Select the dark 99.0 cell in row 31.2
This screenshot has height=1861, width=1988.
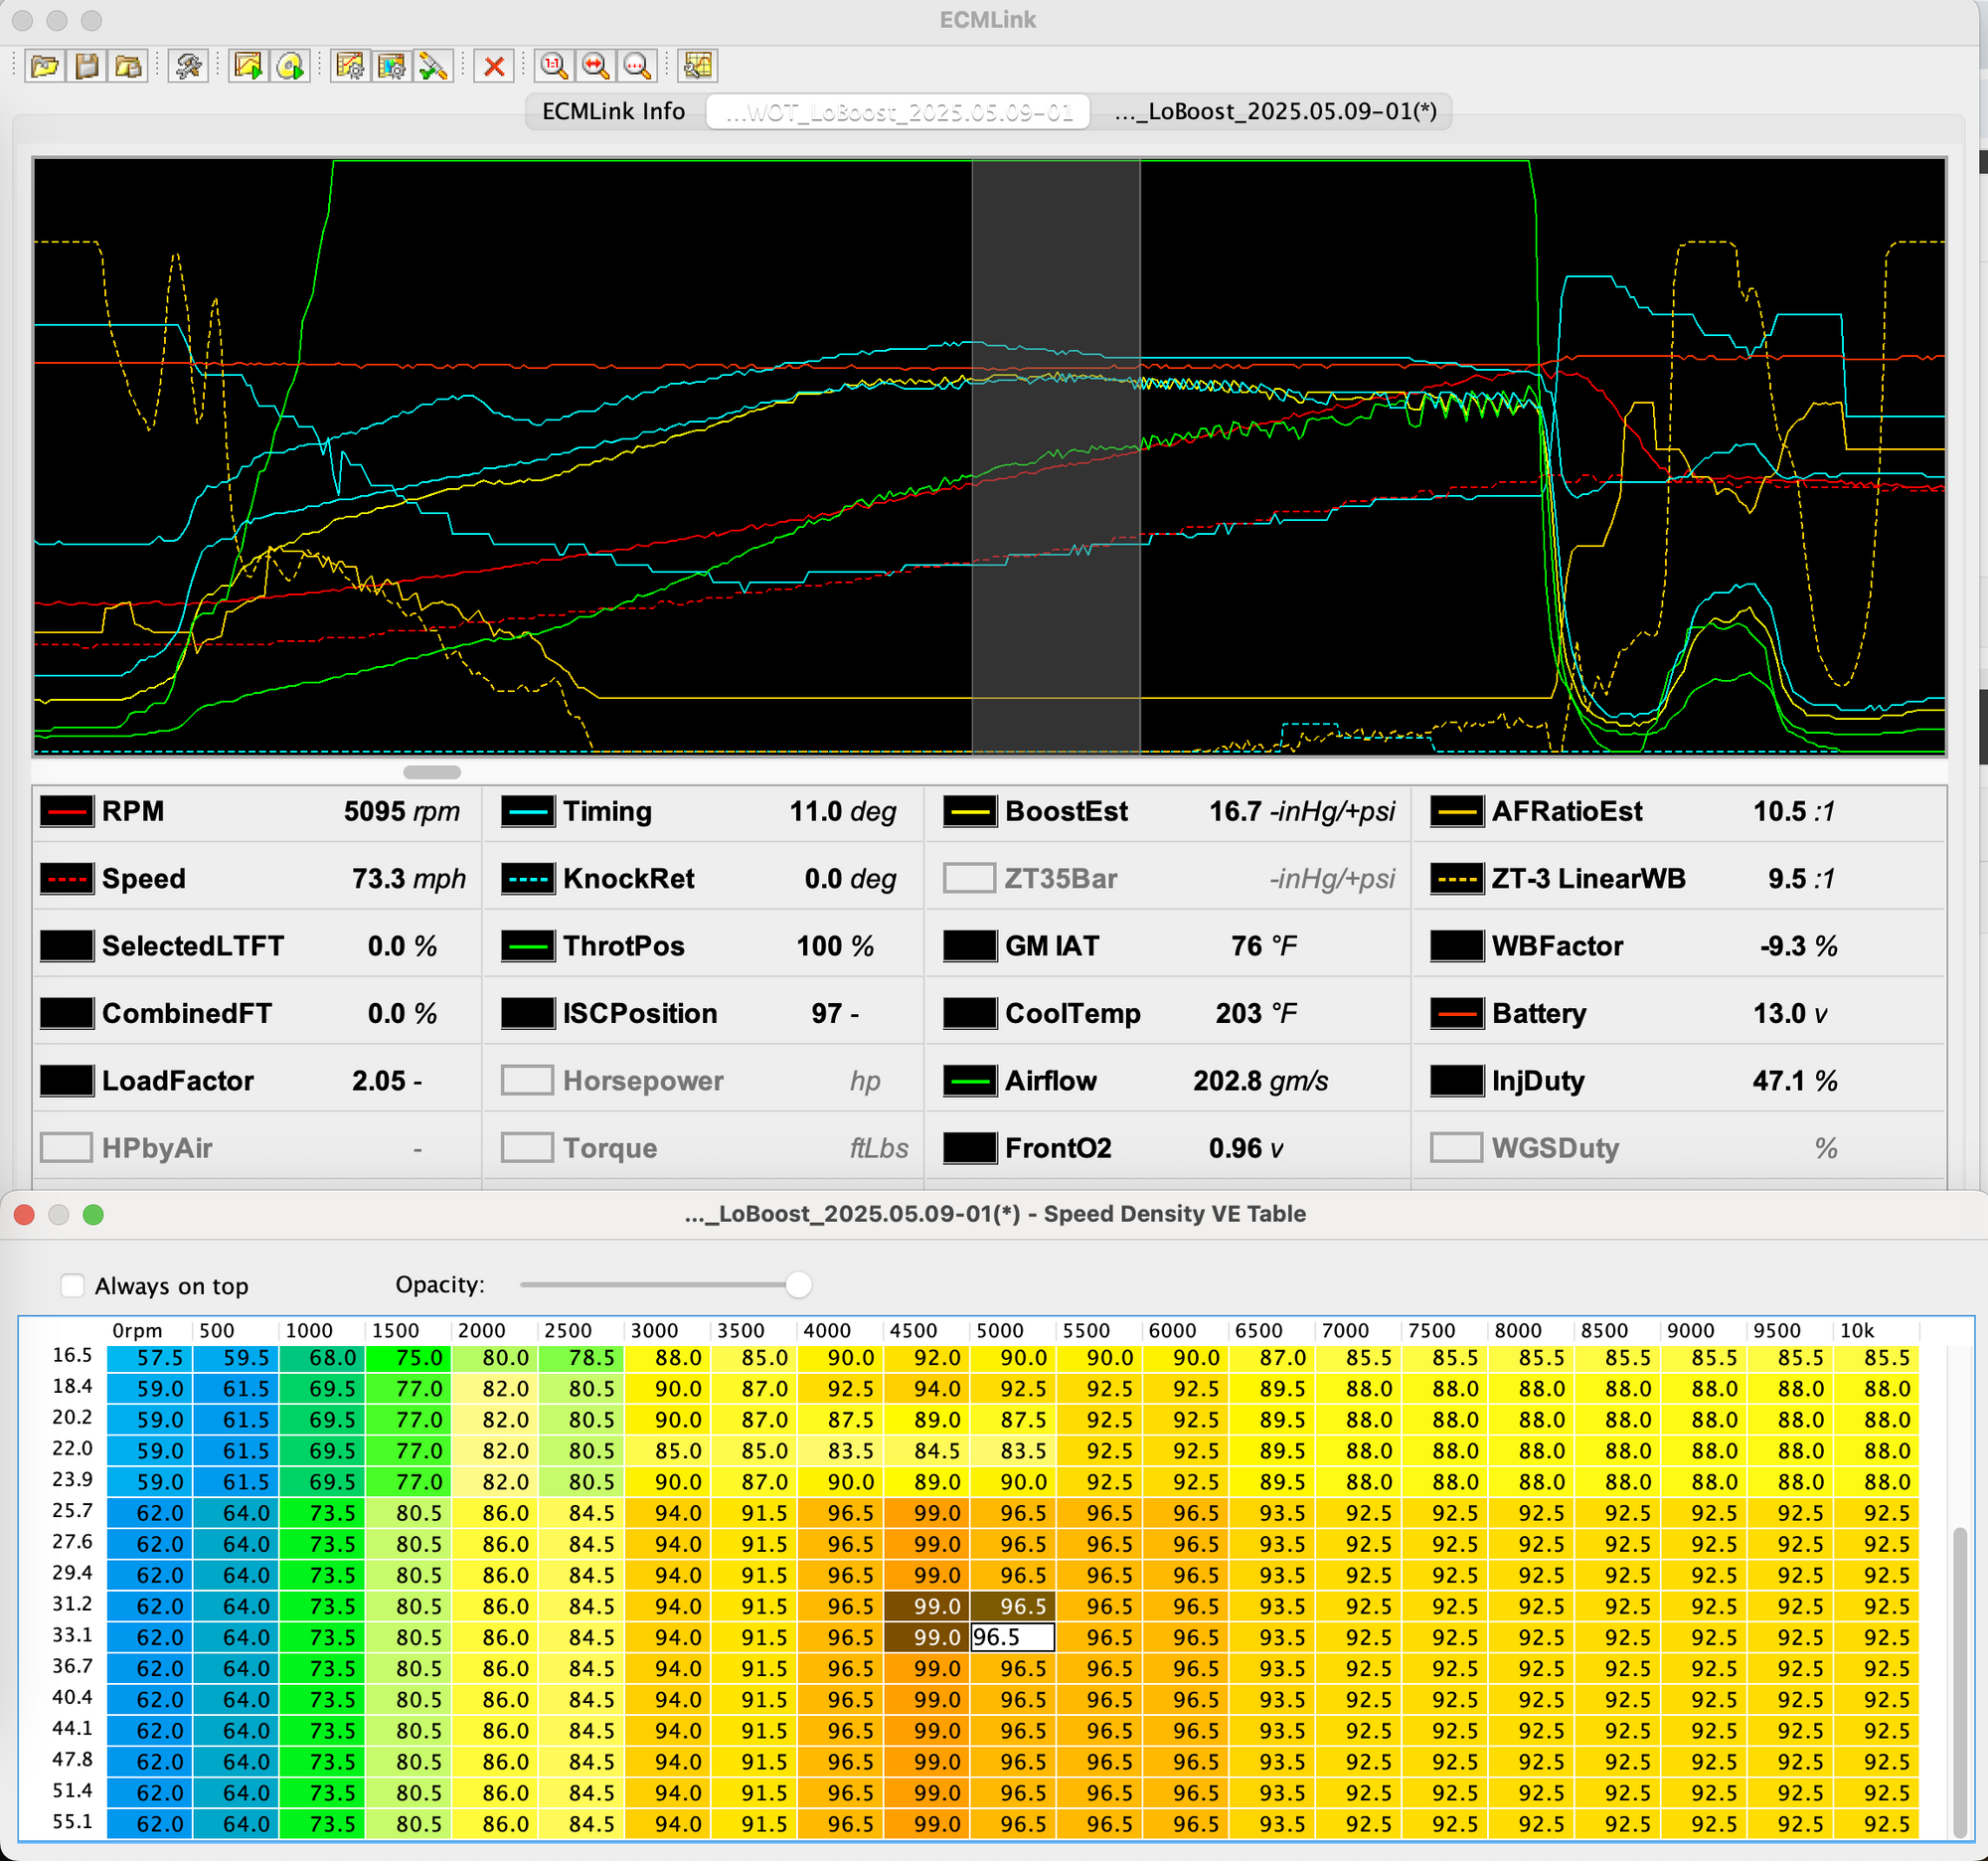[926, 1606]
